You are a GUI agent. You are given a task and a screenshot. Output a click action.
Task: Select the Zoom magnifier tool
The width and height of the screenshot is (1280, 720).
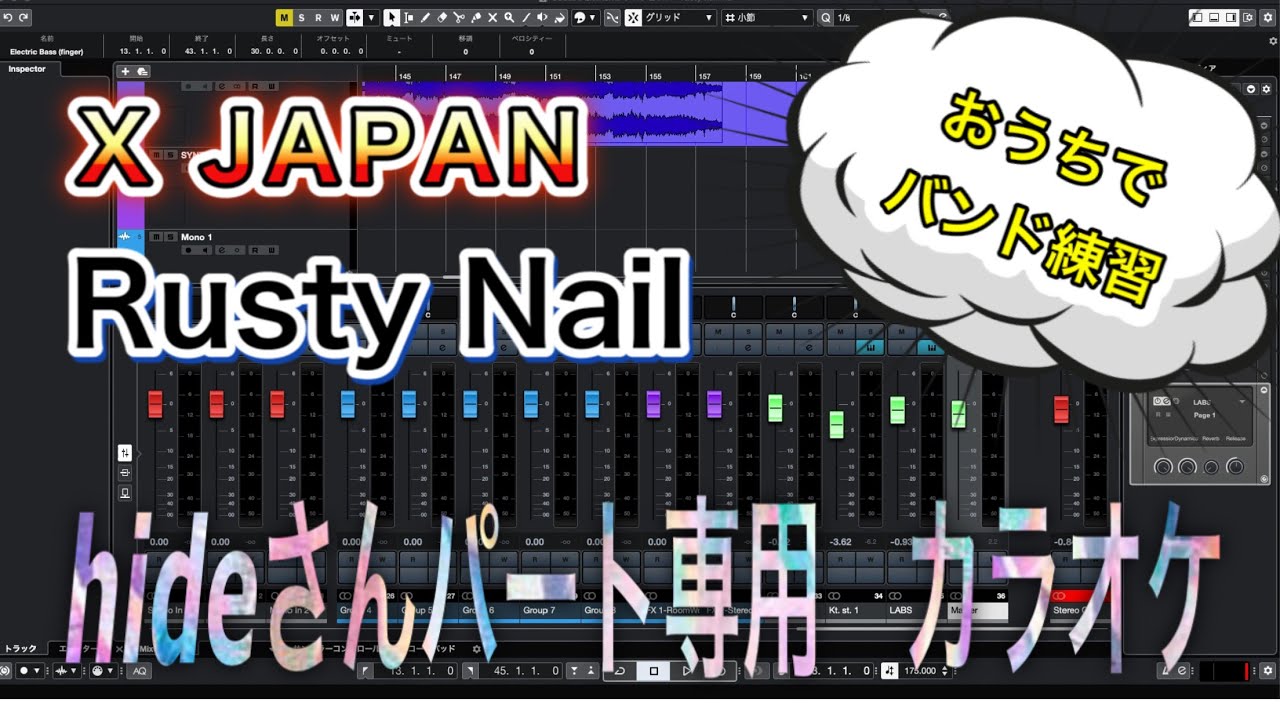(509, 17)
